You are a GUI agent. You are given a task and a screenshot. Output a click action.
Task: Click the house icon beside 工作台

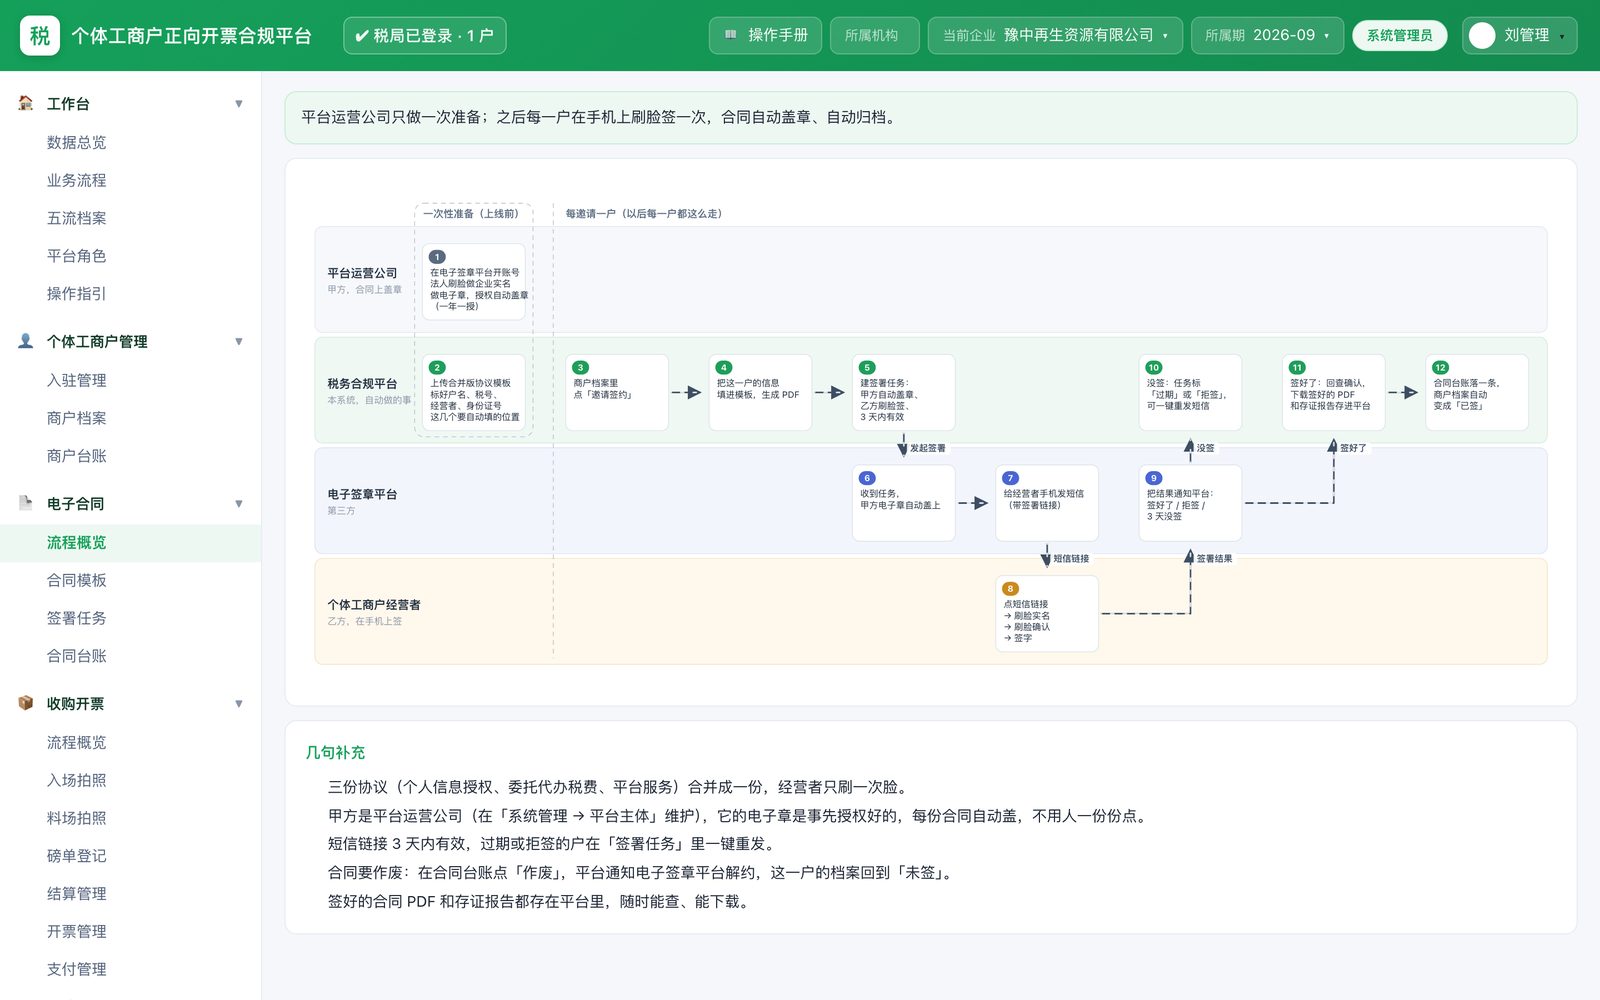(x=26, y=103)
